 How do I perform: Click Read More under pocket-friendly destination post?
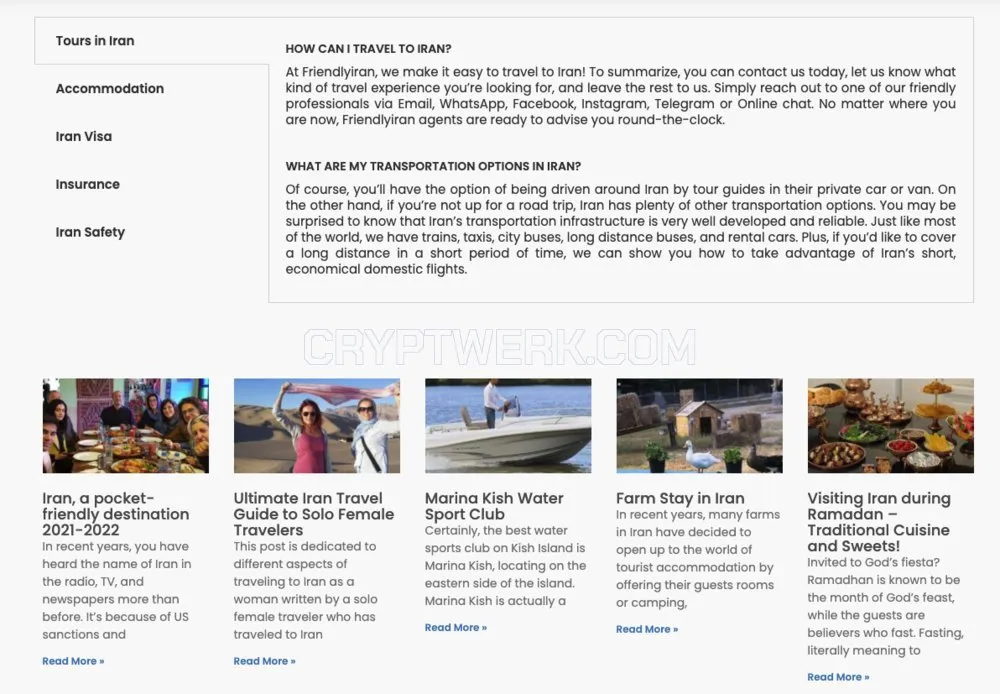(x=73, y=661)
